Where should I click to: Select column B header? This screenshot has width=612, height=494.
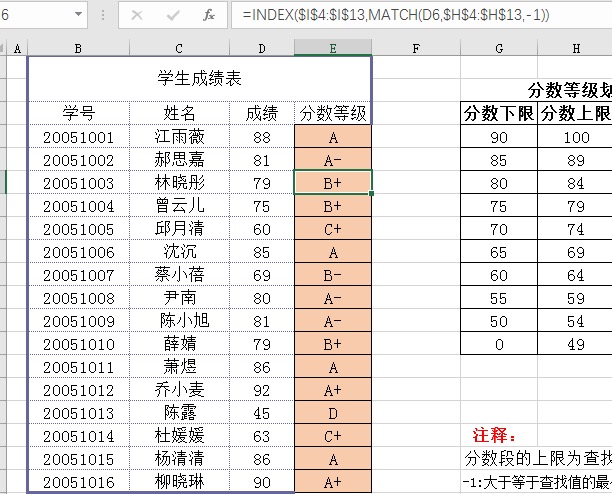(78, 48)
